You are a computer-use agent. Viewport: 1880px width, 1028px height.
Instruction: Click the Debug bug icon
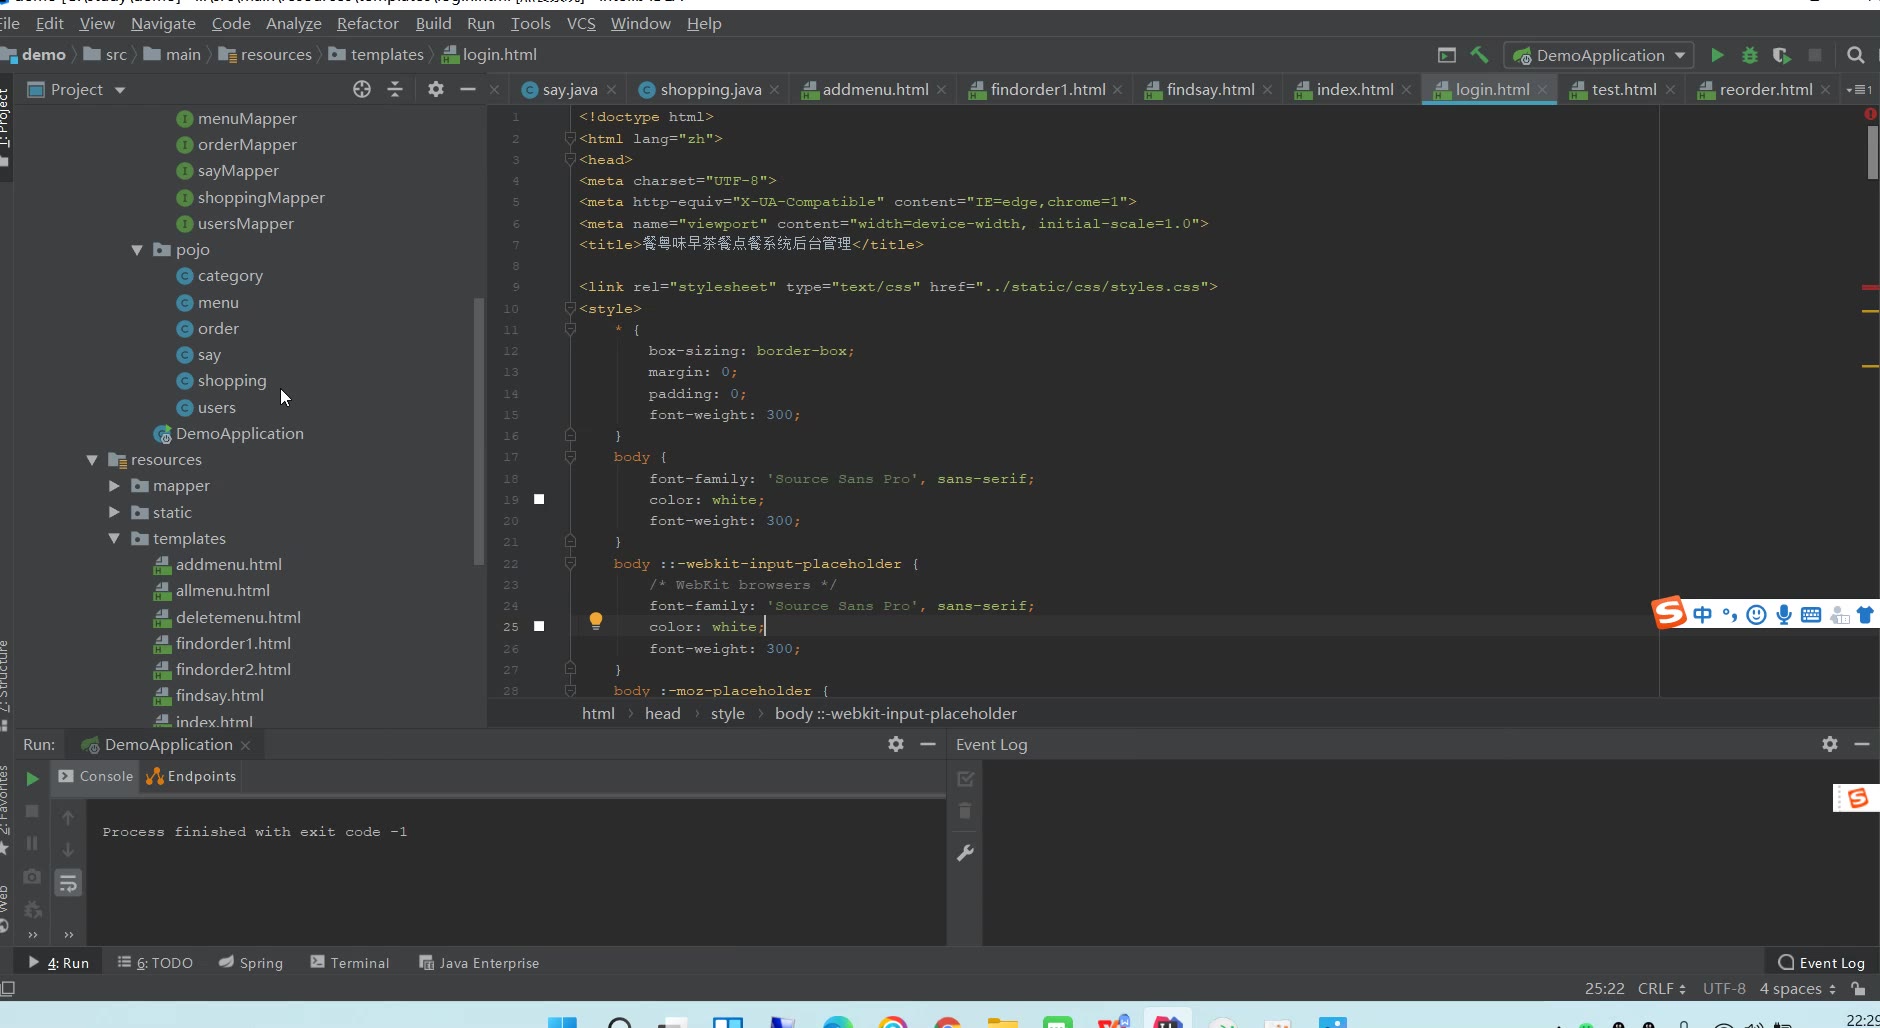tap(1749, 56)
